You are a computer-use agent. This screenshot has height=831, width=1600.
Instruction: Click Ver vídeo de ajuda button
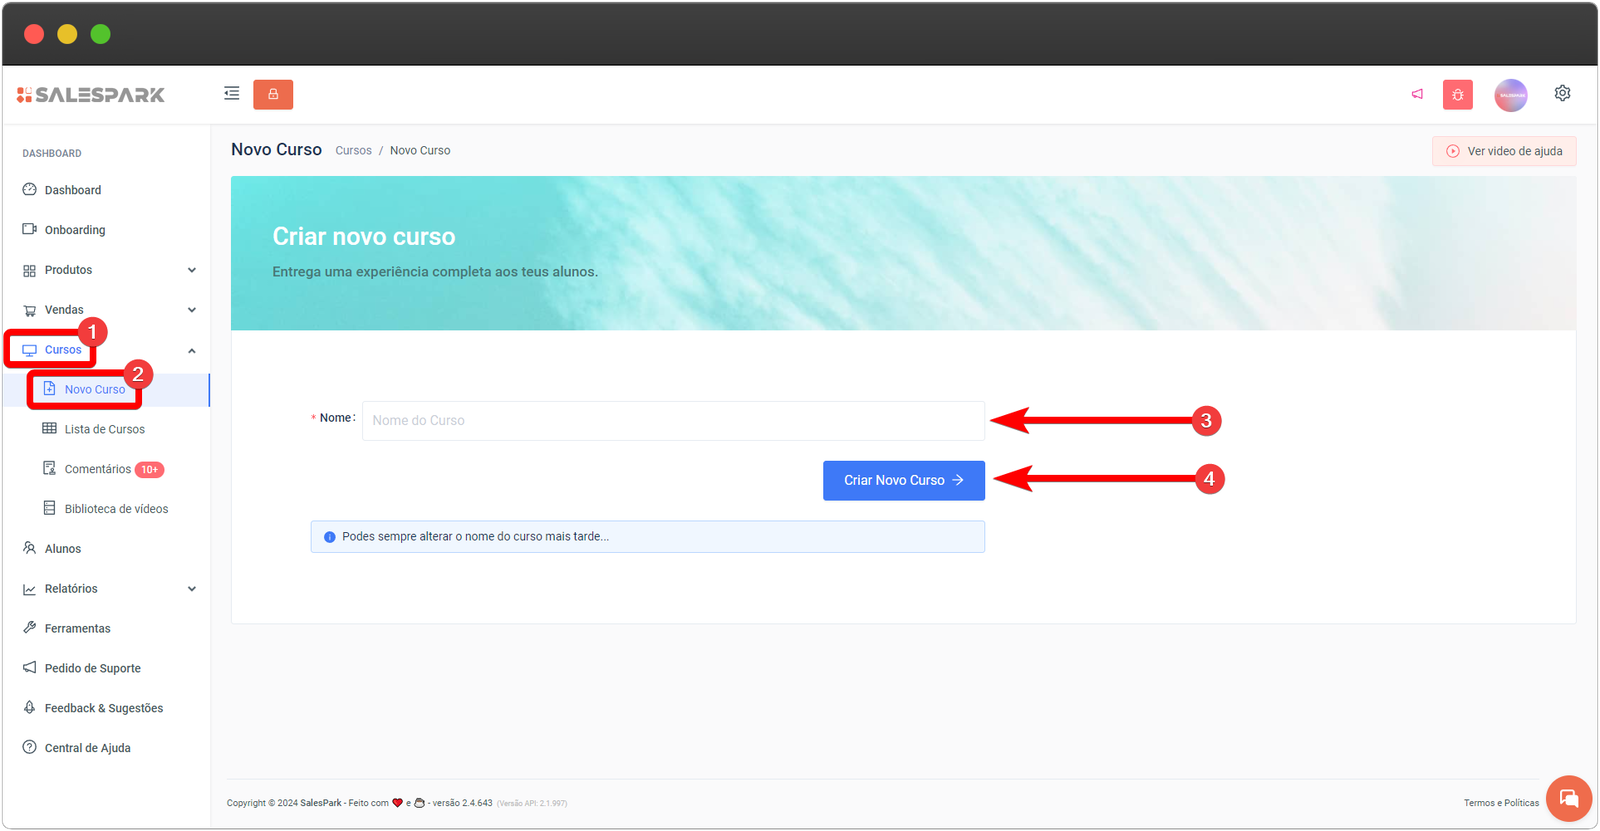[x=1504, y=151]
